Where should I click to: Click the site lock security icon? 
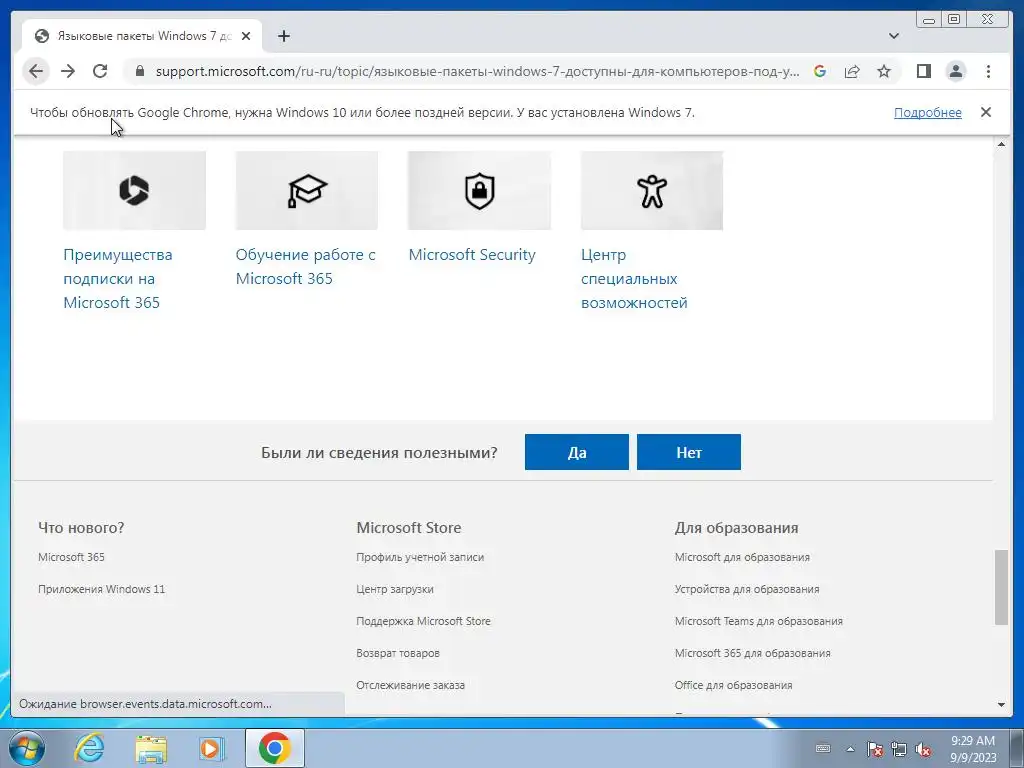(139, 71)
